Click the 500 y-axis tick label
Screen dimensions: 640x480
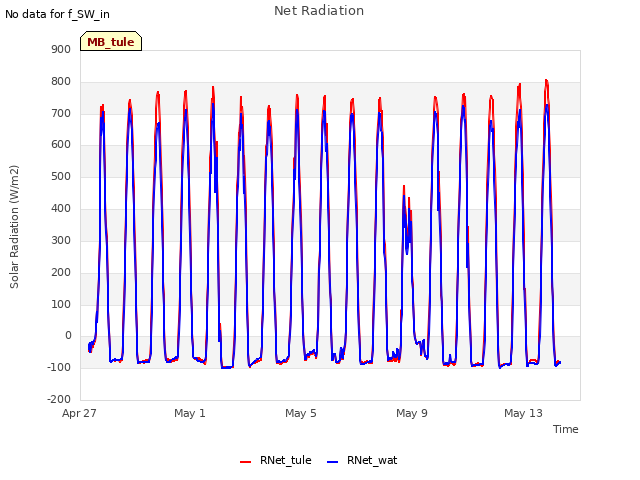61,177
